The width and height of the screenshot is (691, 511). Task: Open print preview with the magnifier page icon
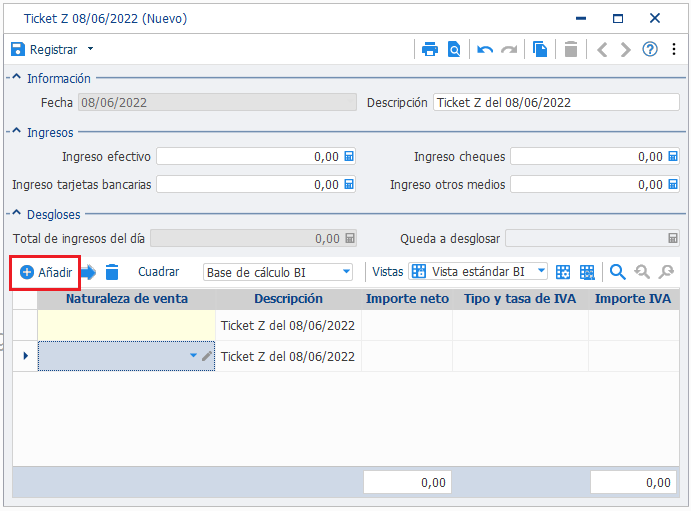454,49
